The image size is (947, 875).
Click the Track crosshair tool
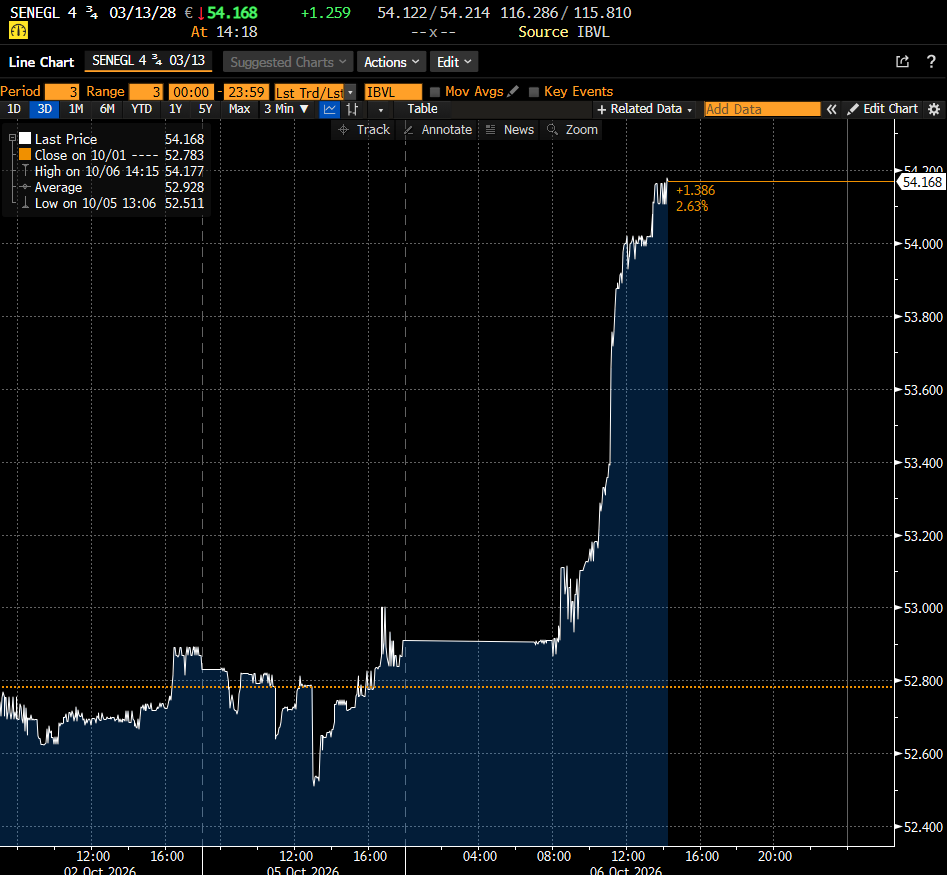pyautogui.click(x=364, y=130)
